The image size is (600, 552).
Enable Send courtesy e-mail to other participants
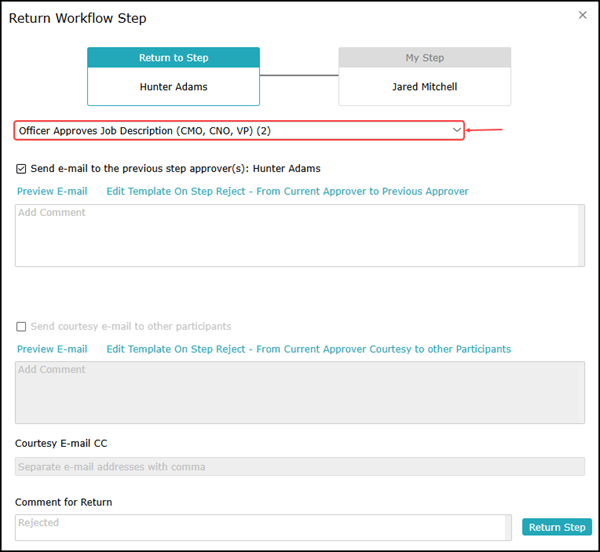point(21,326)
